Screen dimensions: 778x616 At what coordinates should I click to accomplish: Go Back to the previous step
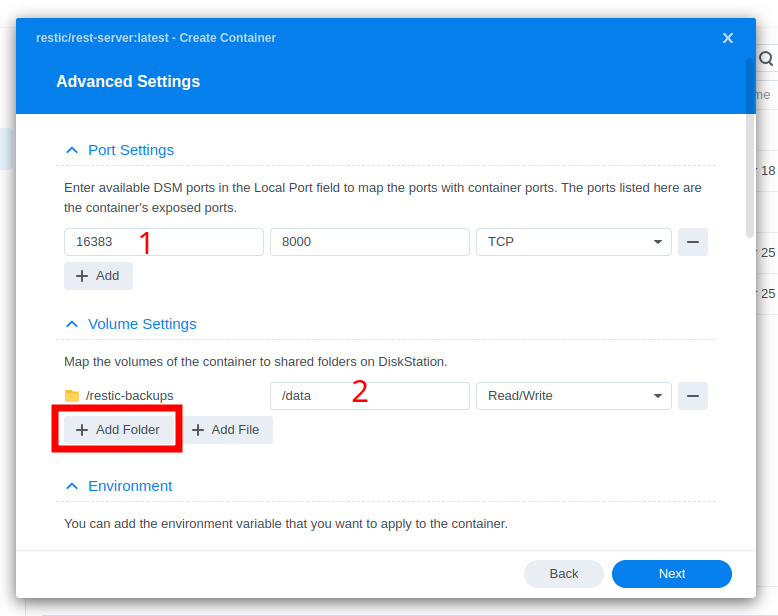pyautogui.click(x=564, y=574)
